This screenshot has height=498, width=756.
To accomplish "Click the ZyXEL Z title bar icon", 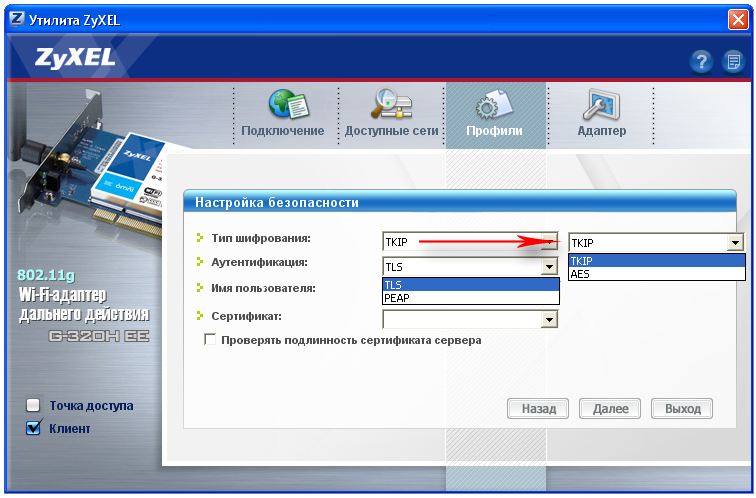I will point(17,19).
